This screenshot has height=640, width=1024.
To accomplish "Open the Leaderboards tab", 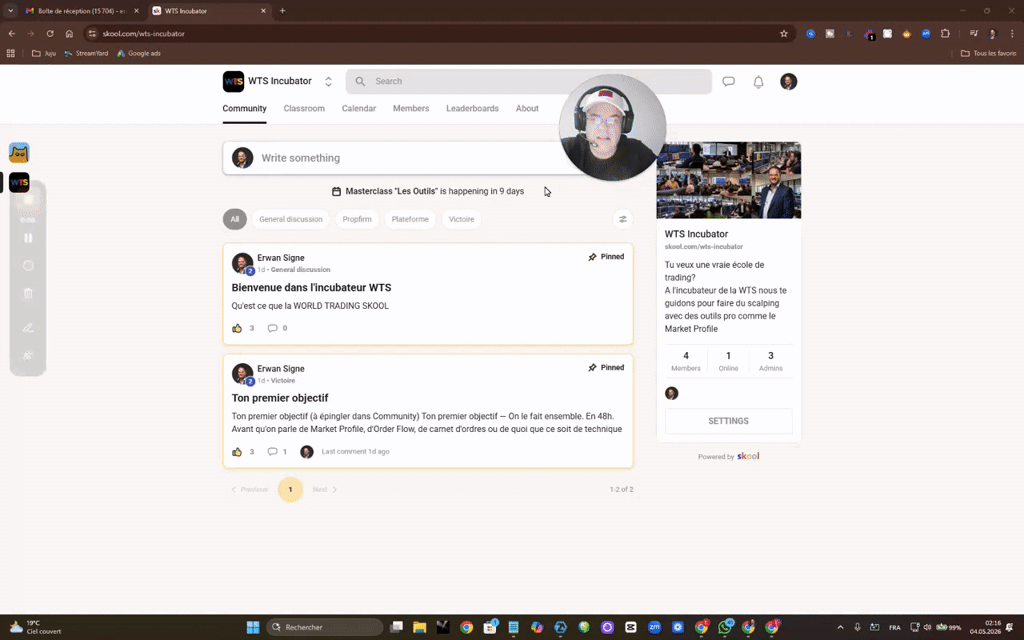I will (x=472, y=108).
